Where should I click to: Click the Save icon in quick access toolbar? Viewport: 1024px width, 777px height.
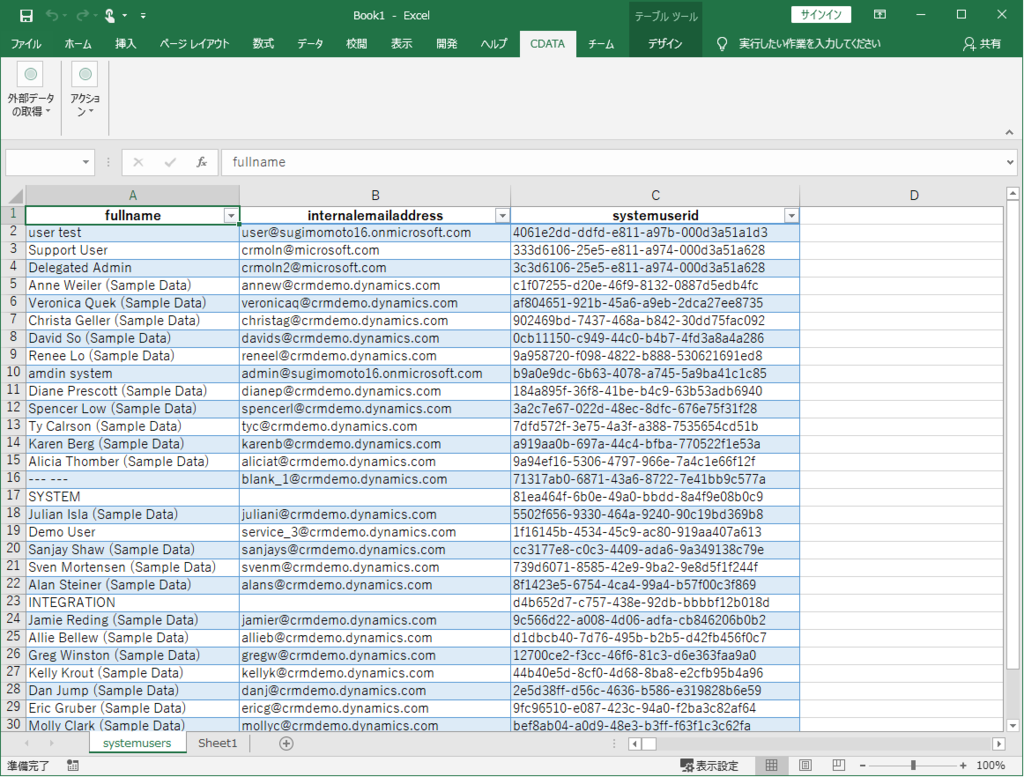coord(26,15)
